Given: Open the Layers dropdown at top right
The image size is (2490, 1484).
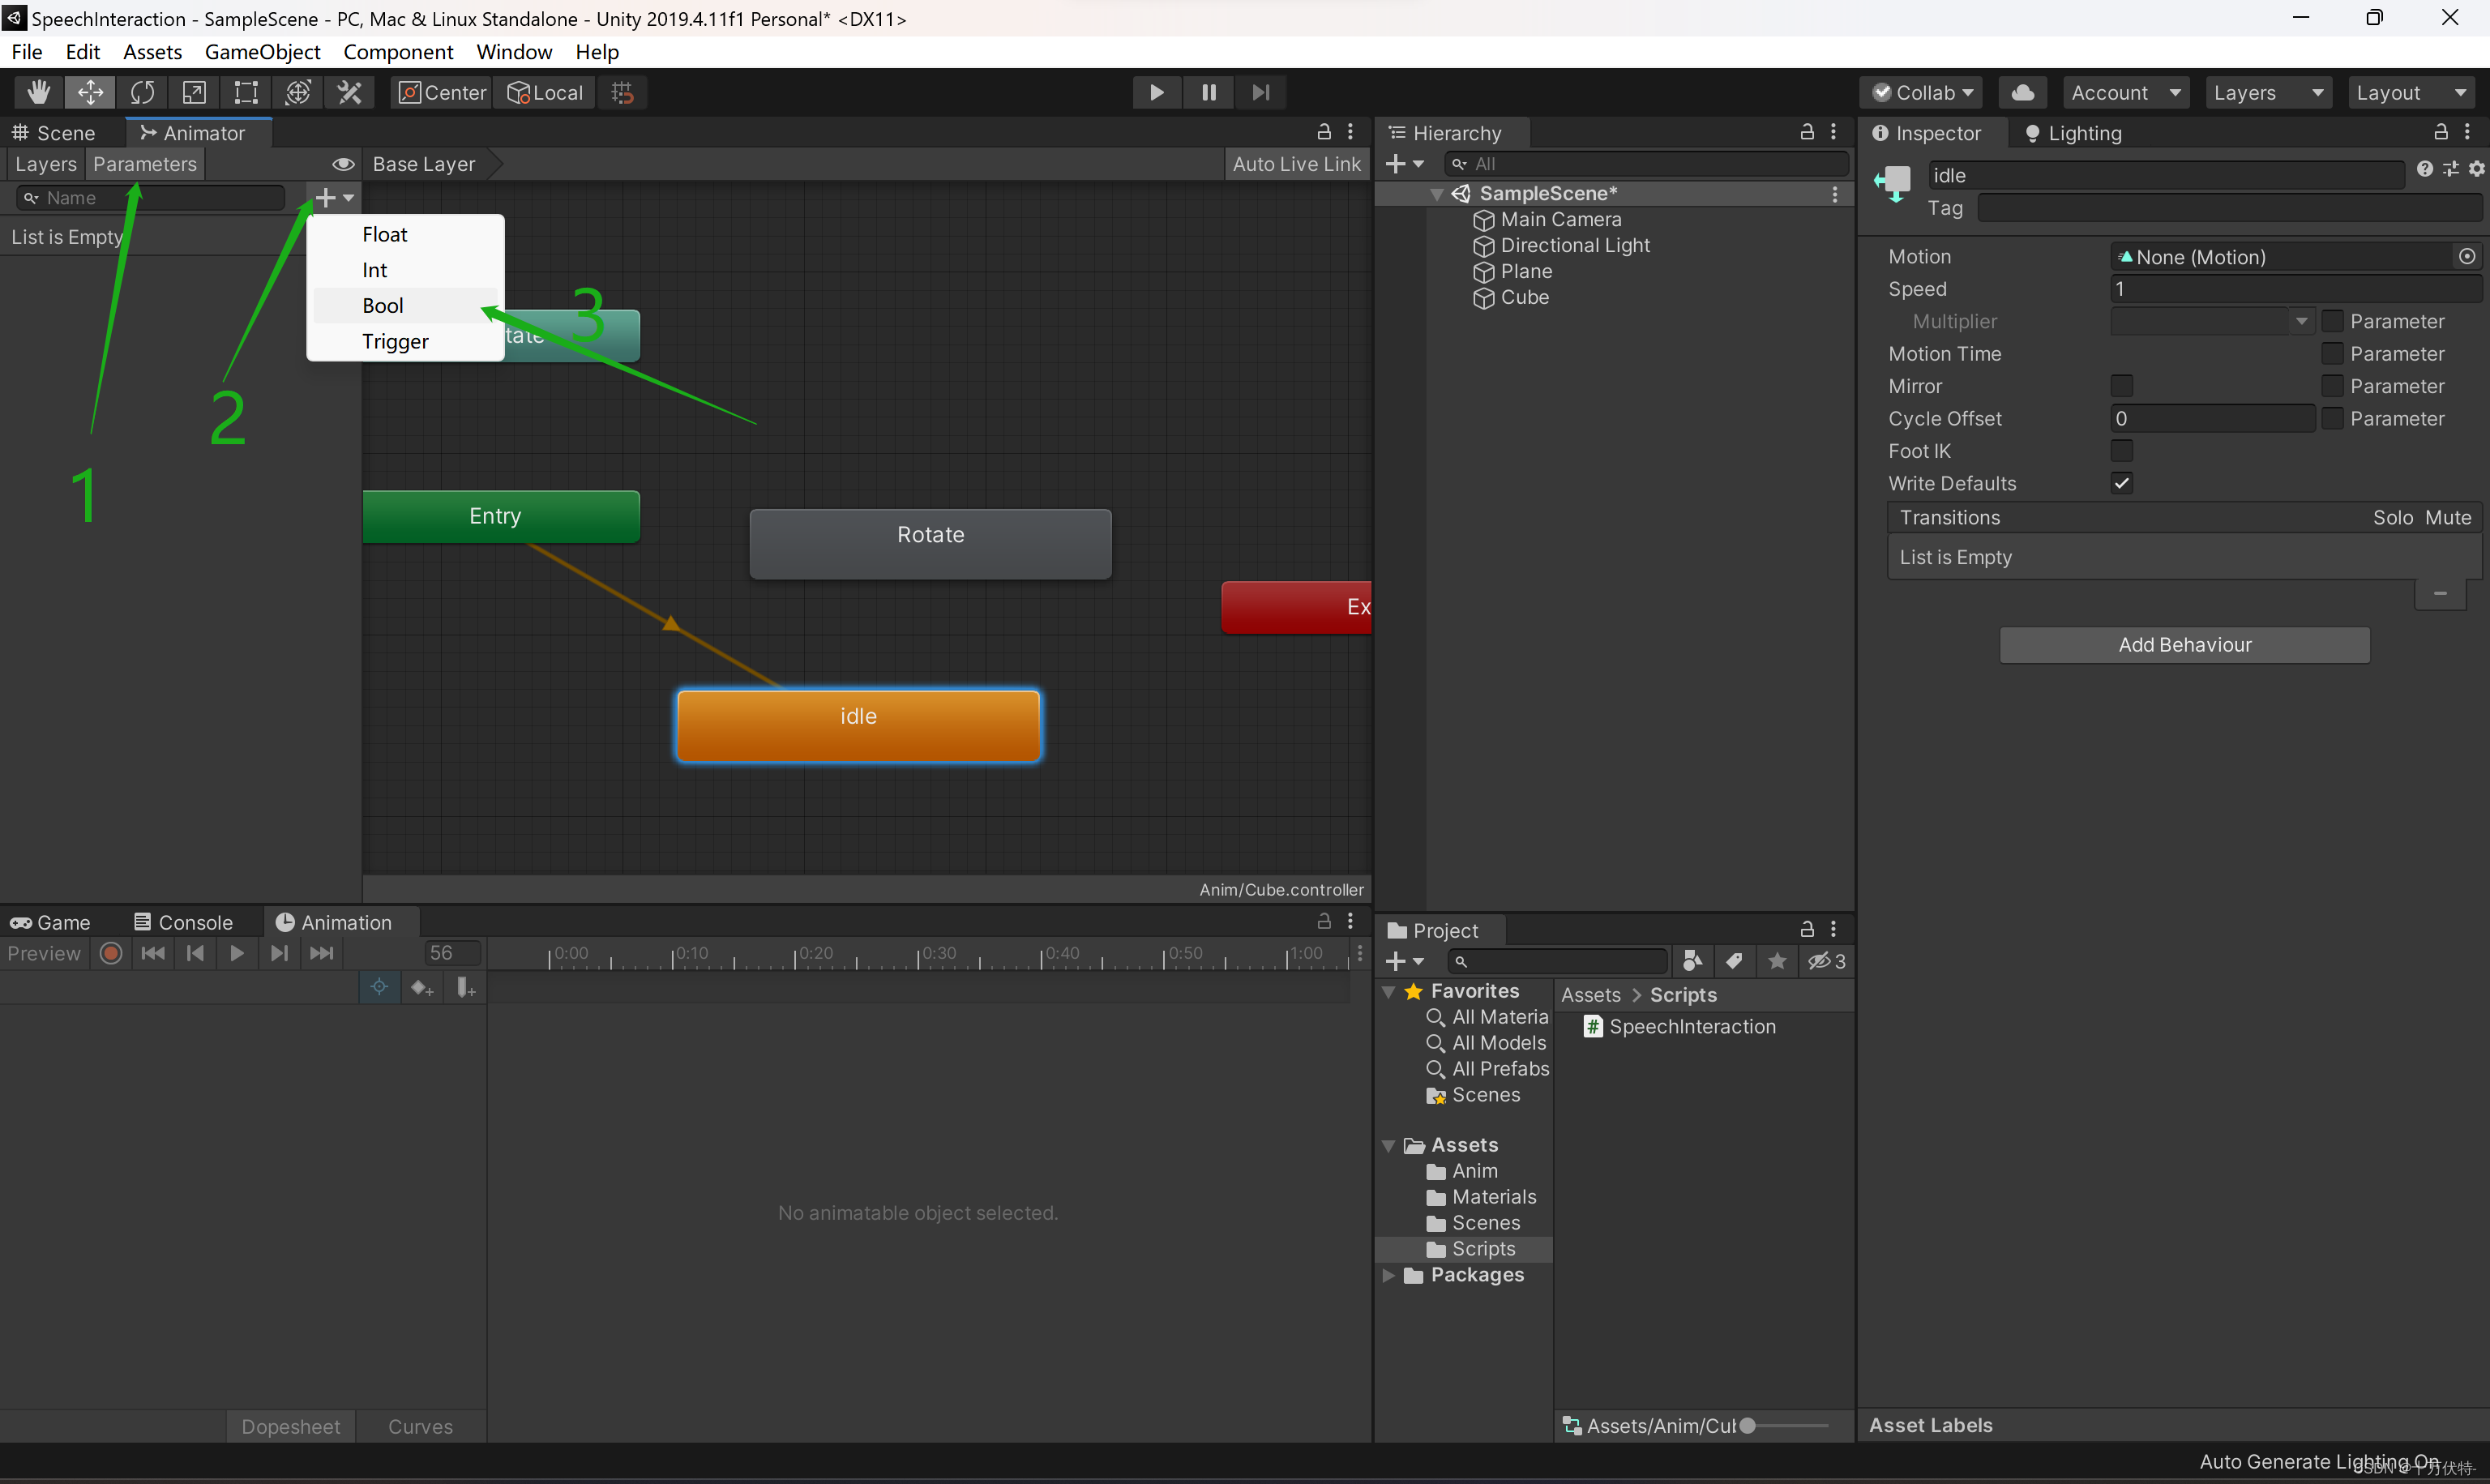Looking at the screenshot, I should 2268,92.
